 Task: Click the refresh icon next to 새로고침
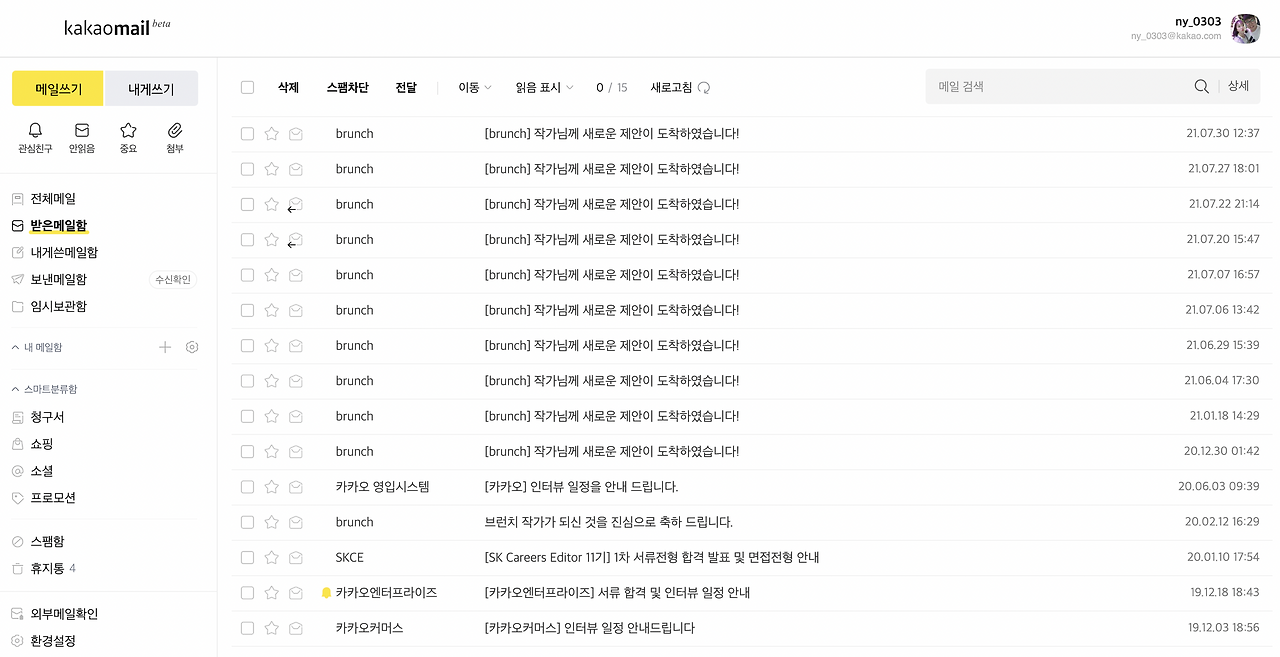(704, 87)
